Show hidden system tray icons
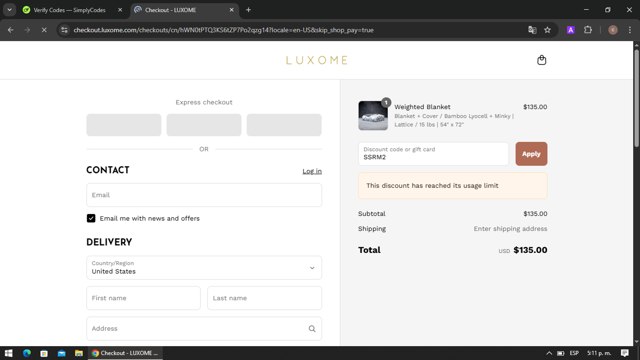Image resolution: width=640 pixels, height=360 pixels. coord(549,353)
